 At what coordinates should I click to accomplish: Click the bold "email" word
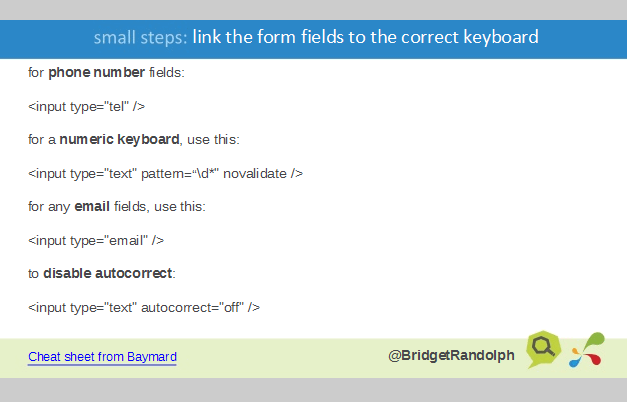pyautogui.click(x=91, y=206)
